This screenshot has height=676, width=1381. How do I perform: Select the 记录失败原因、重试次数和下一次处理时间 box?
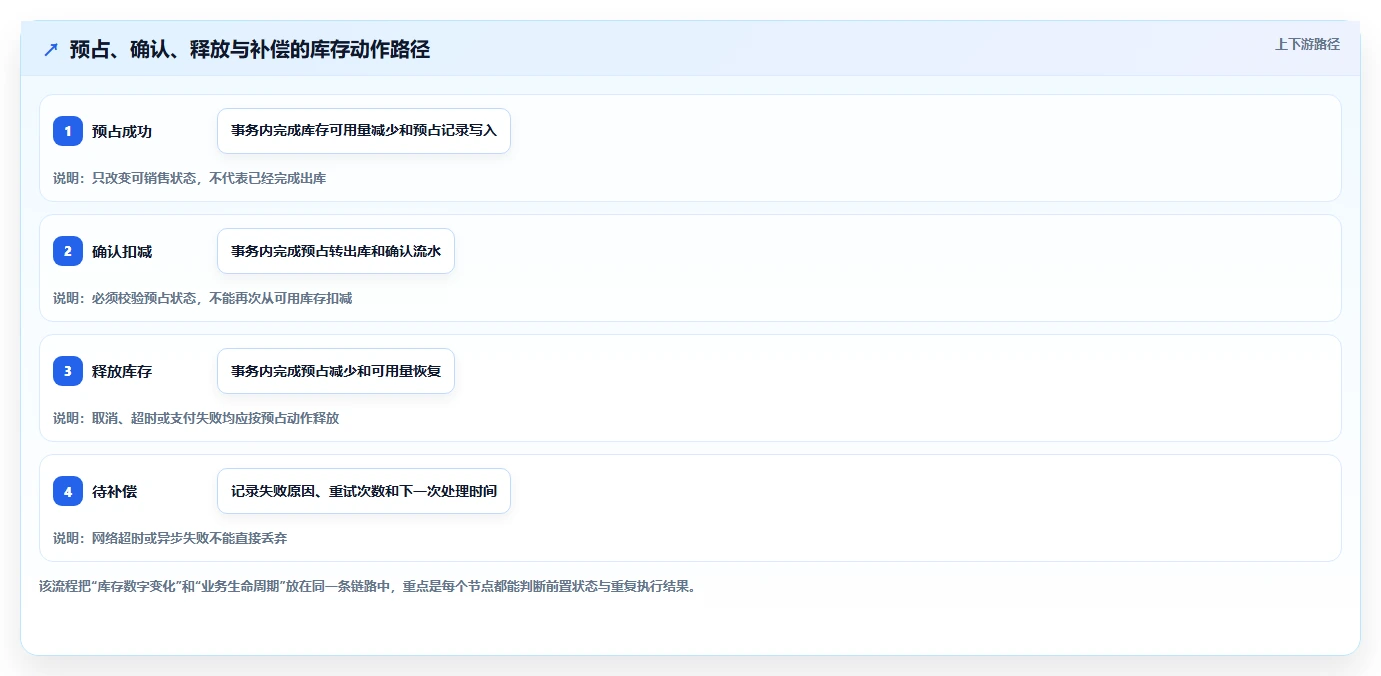pyautogui.click(x=364, y=491)
